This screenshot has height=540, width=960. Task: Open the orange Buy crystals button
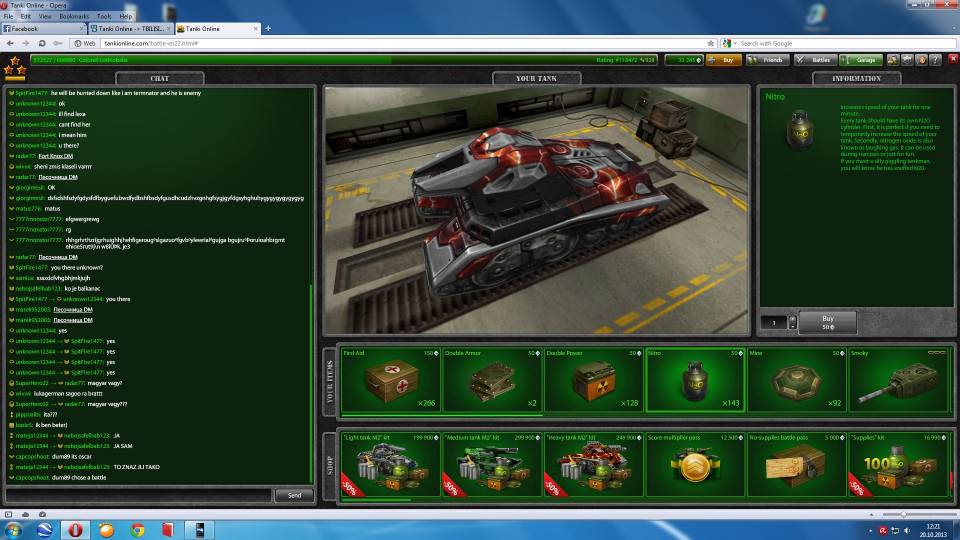click(724, 60)
